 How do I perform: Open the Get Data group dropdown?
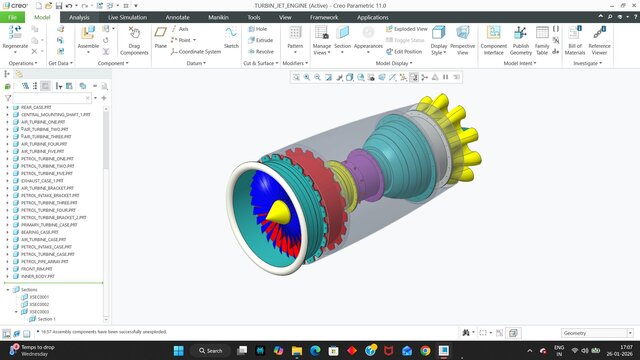point(60,63)
